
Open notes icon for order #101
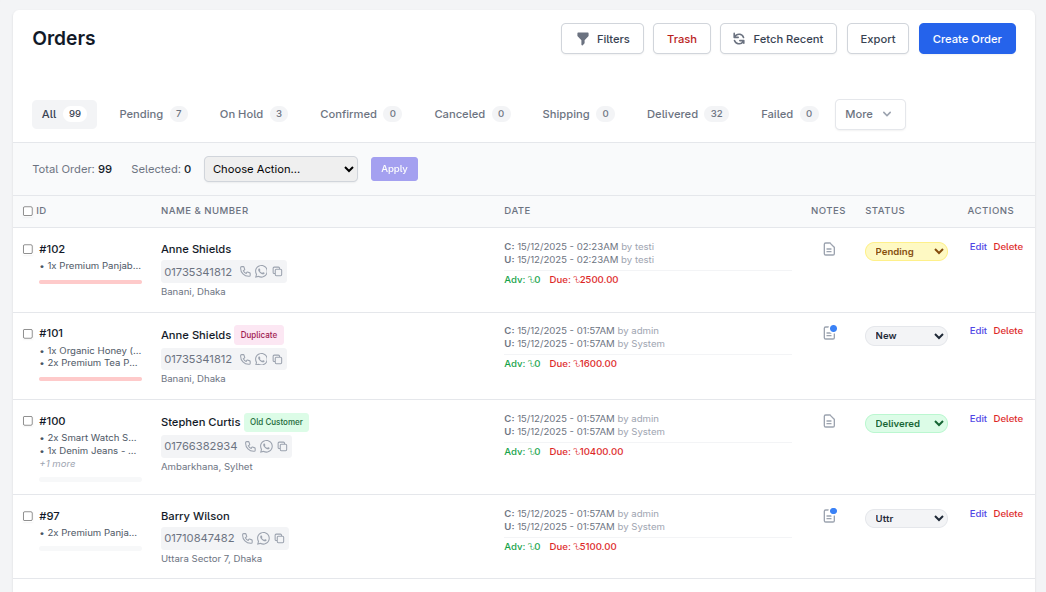pyautogui.click(x=829, y=333)
